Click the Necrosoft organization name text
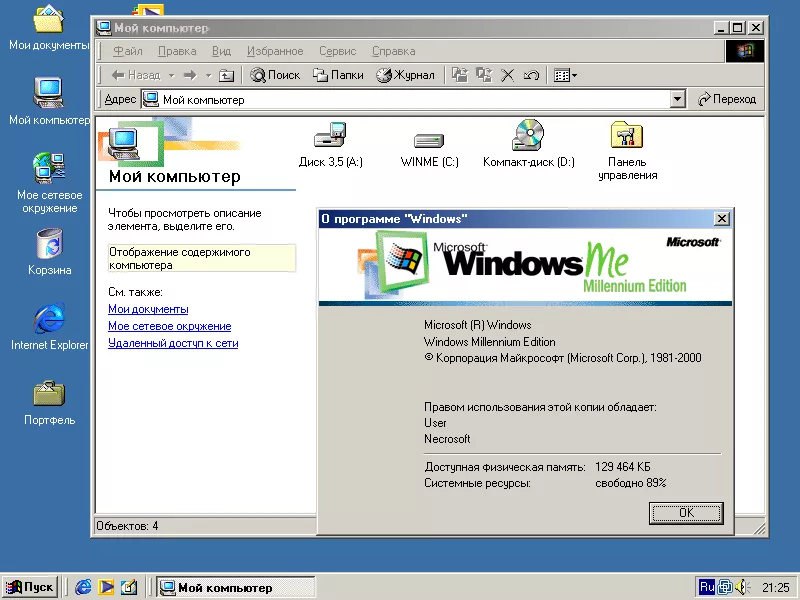The width and height of the screenshot is (800, 600). tap(447, 439)
